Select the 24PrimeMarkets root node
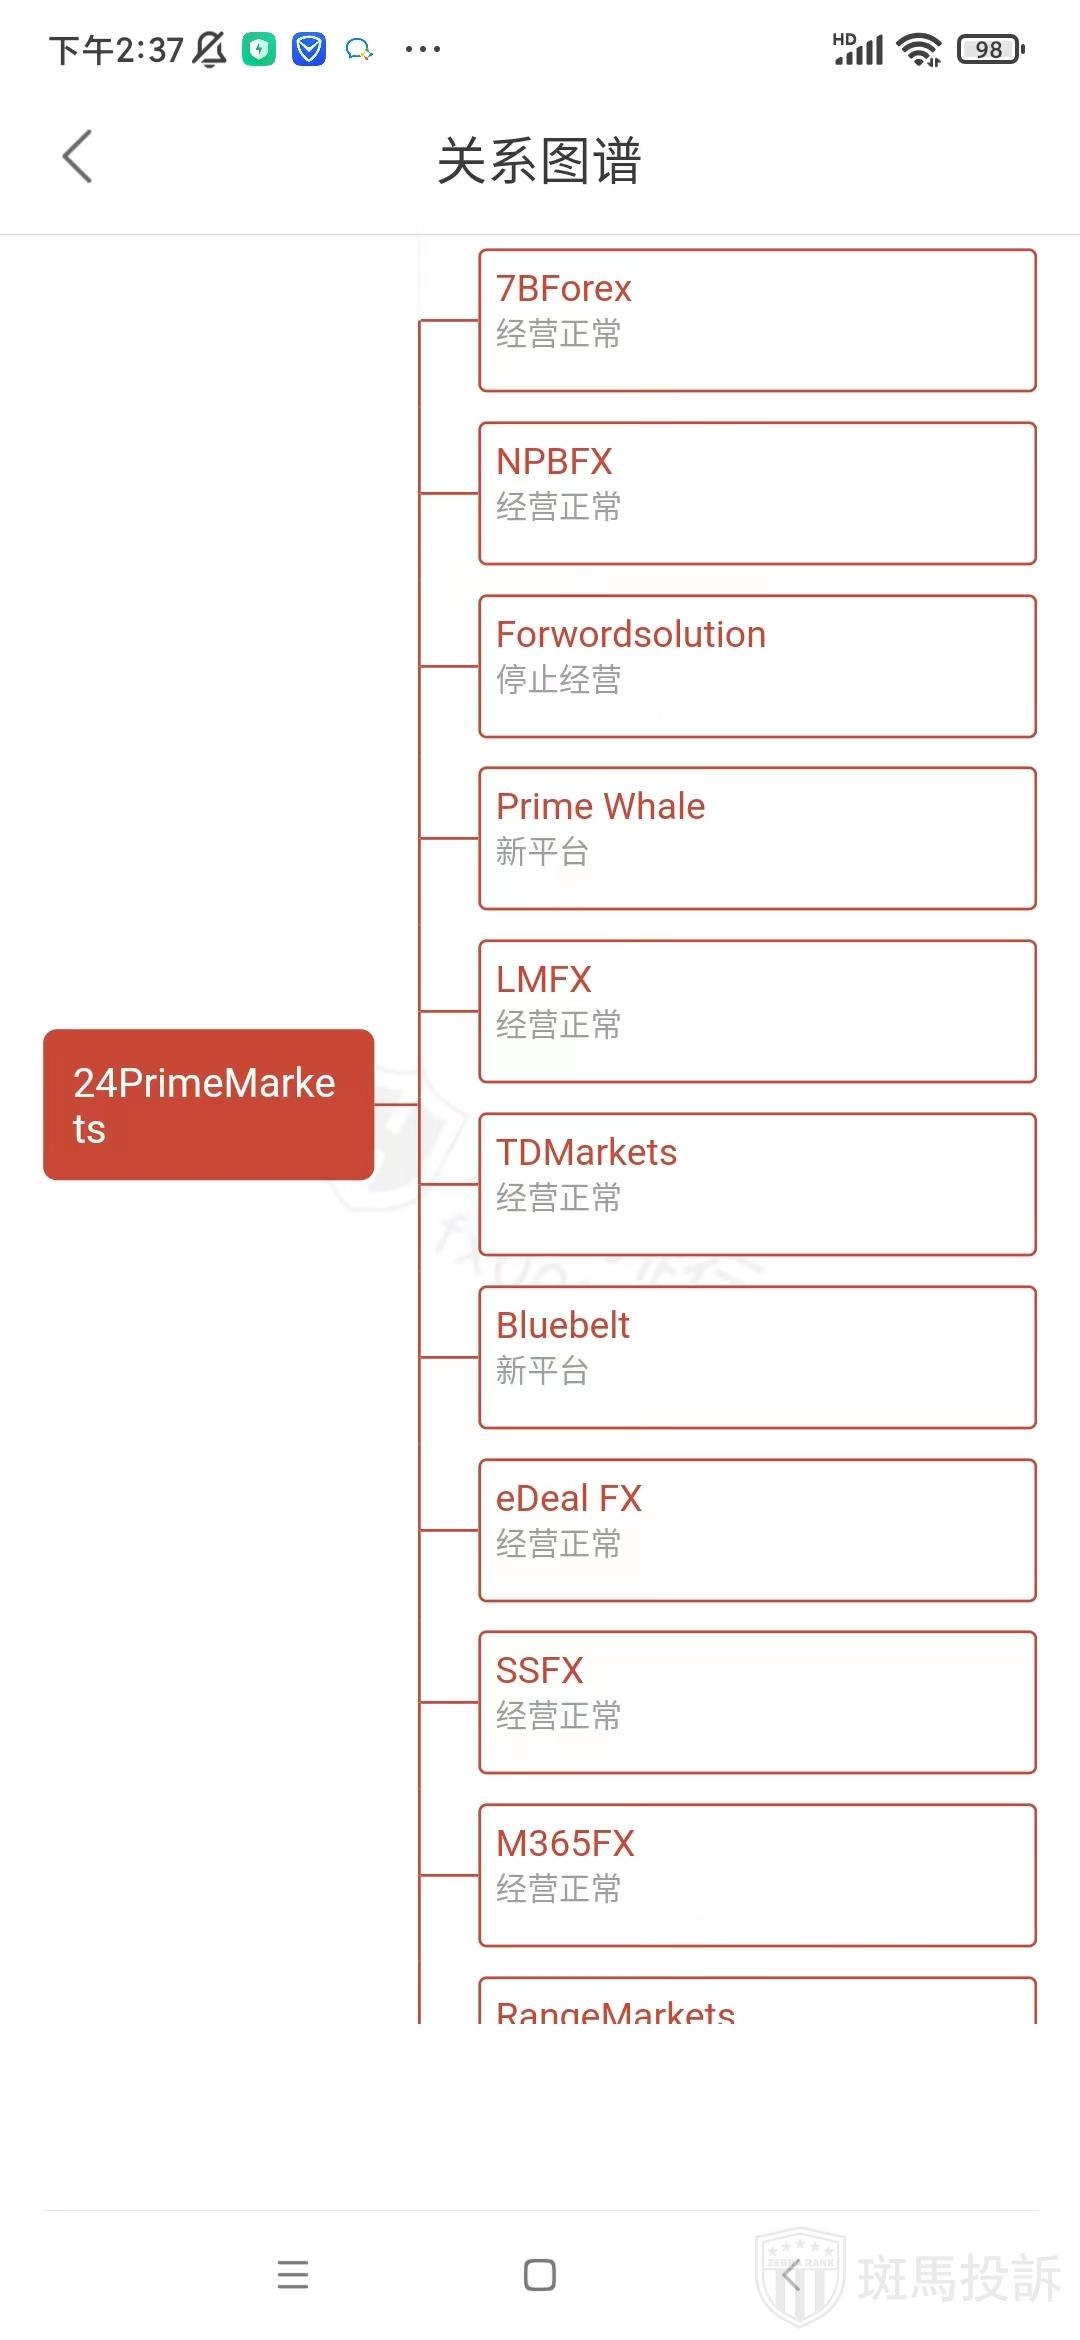Image resolution: width=1080 pixels, height=2340 pixels. 208,1105
